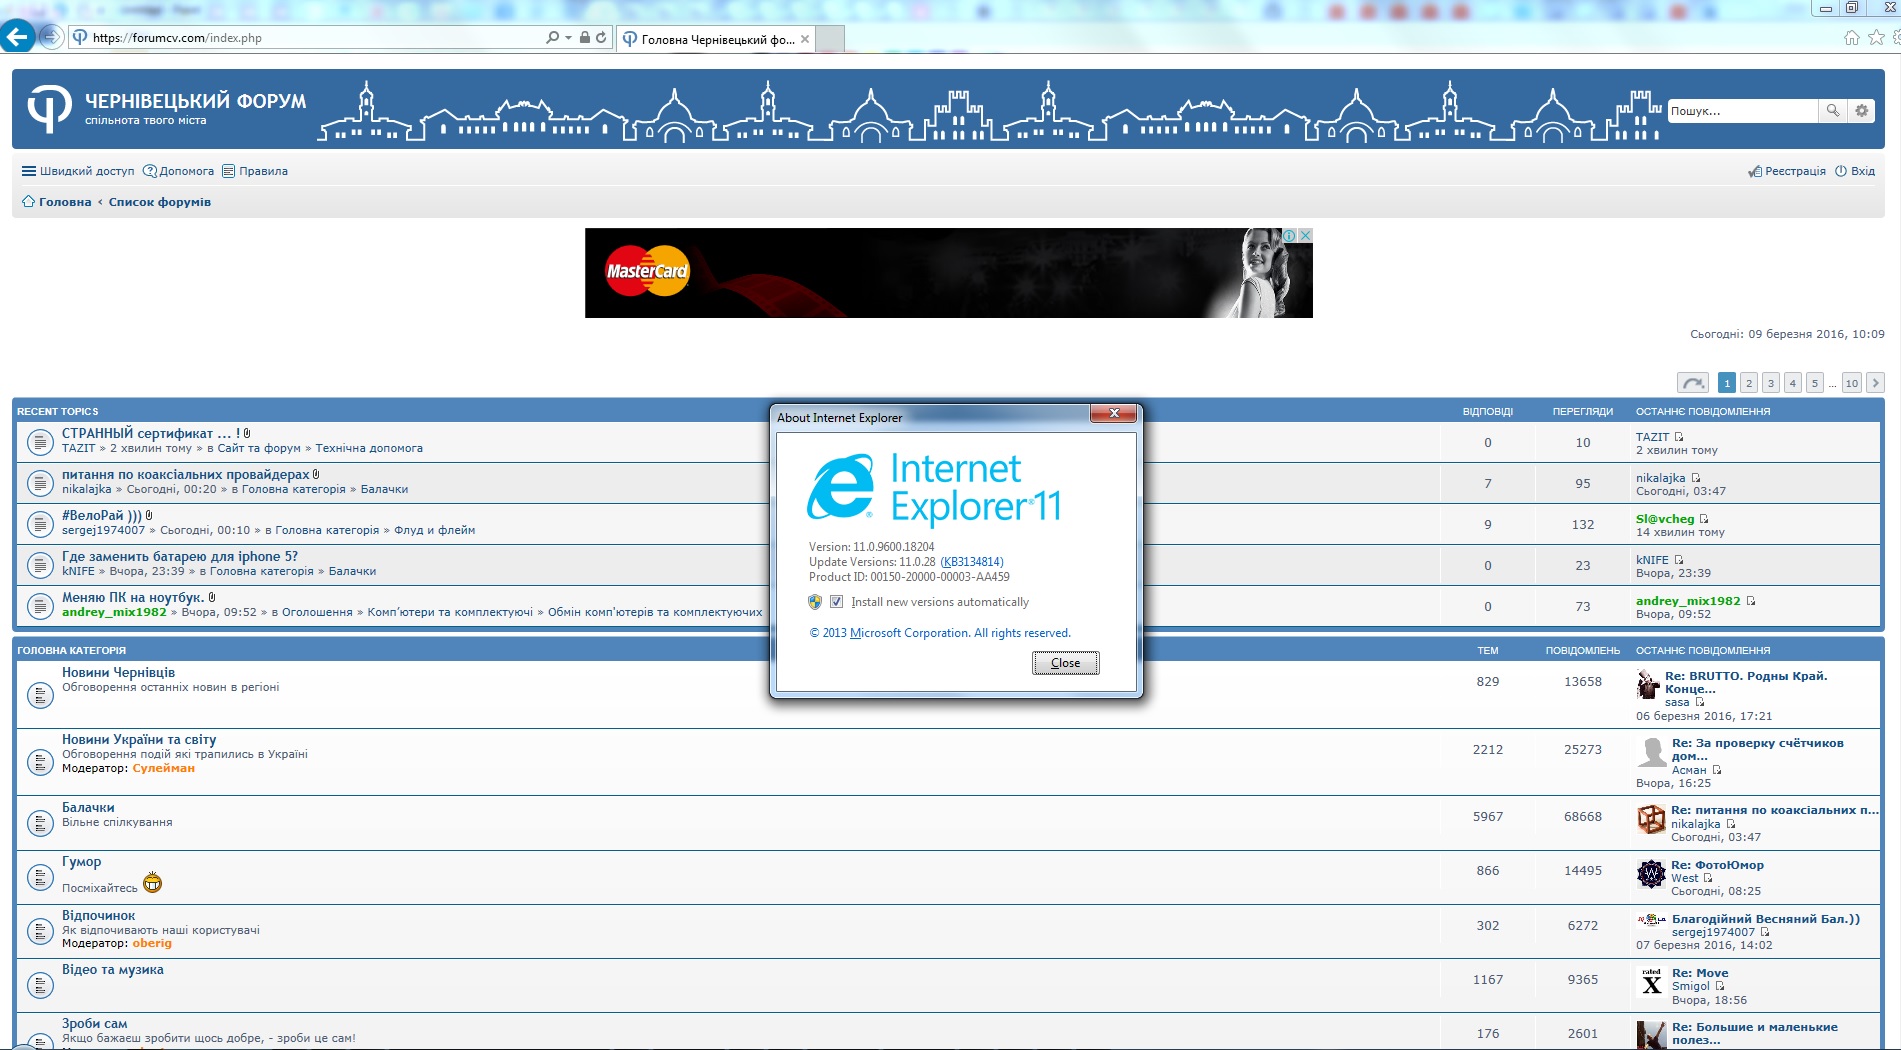1901x1050 pixels.
Task: Click view latest post icon beside Sl@vcheg
Action: (1704, 519)
